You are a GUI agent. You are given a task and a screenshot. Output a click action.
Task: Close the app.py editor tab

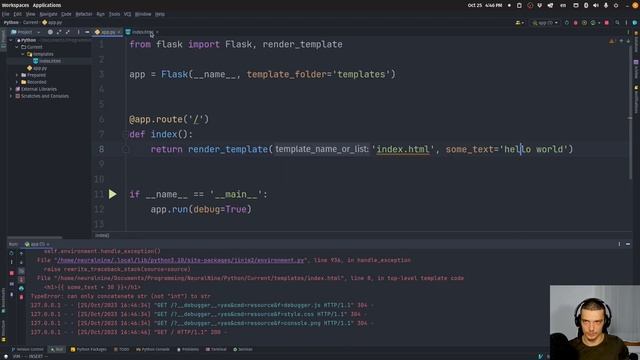[x=119, y=32]
